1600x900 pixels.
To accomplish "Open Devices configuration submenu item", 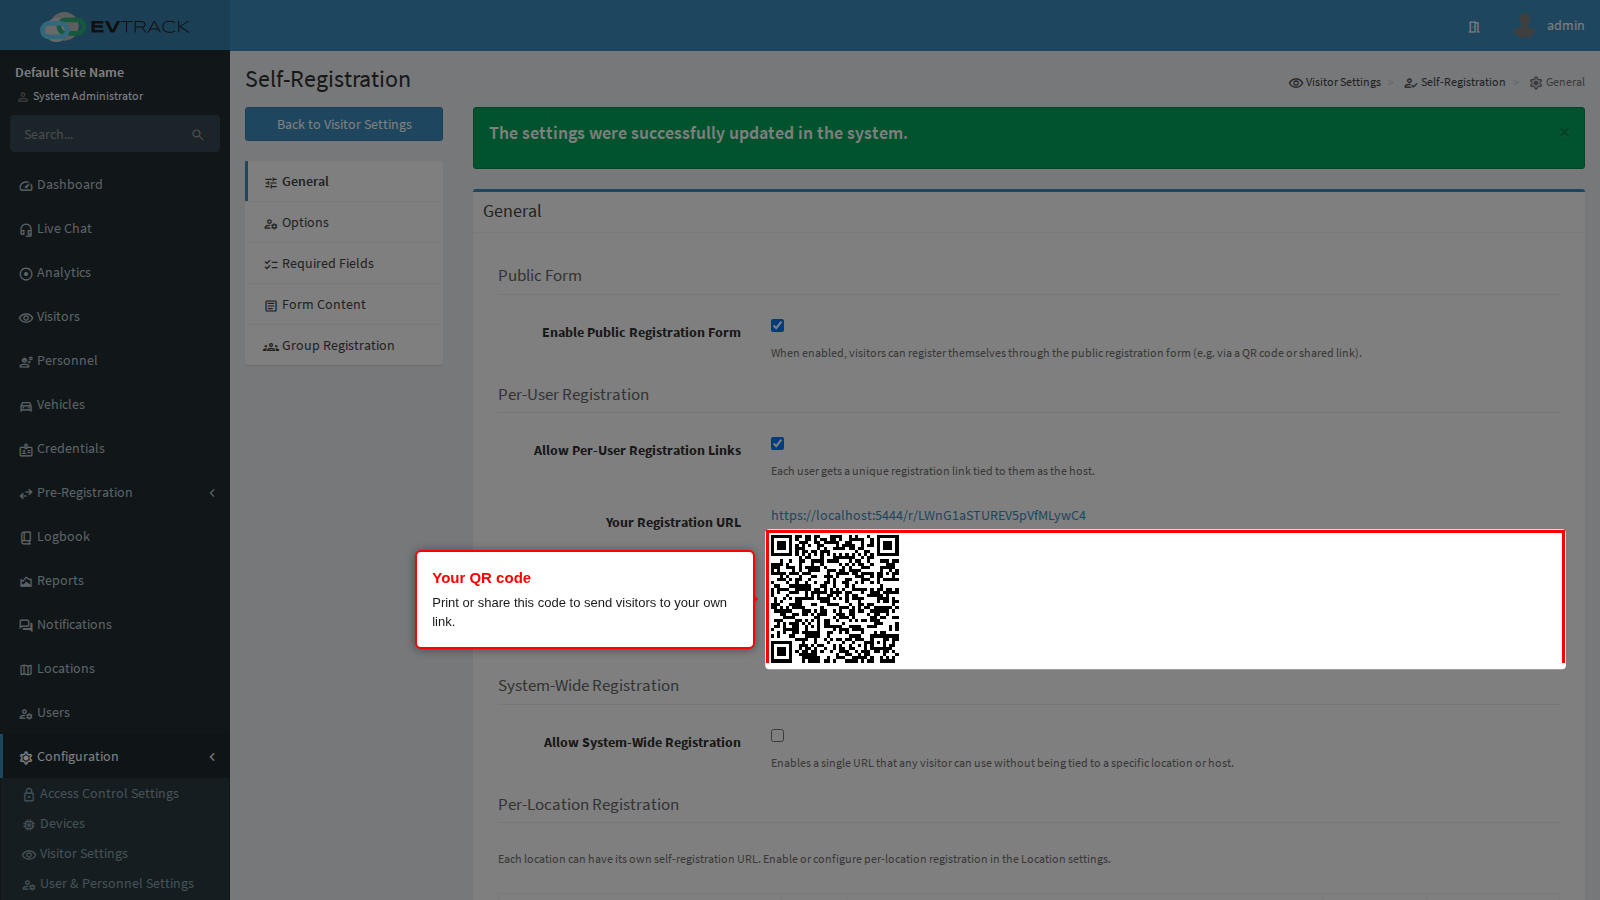I will click(x=115, y=824).
